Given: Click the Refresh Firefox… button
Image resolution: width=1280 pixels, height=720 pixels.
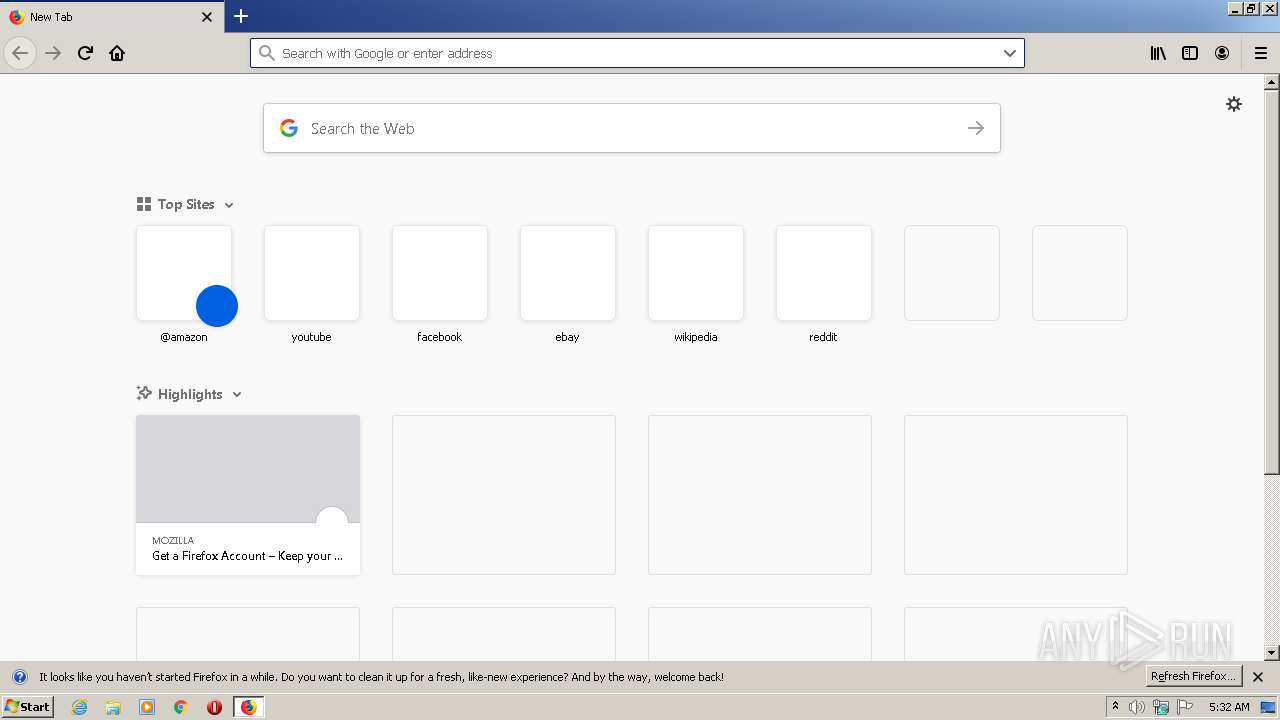Looking at the screenshot, I should (1193, 677).
